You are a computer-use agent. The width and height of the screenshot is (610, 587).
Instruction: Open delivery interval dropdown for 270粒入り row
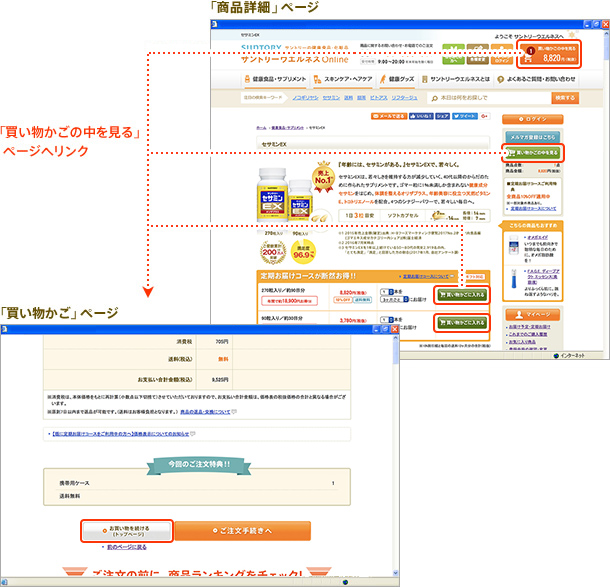(394, 299)
